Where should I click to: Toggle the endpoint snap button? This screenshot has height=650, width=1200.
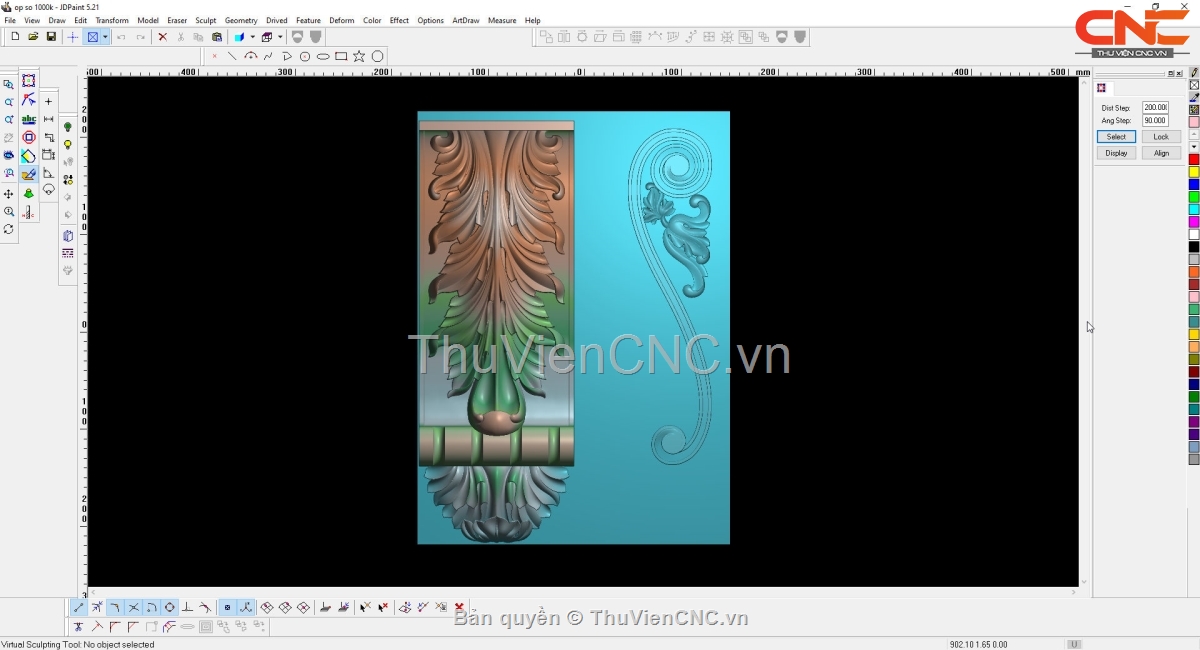pos(79,608)
